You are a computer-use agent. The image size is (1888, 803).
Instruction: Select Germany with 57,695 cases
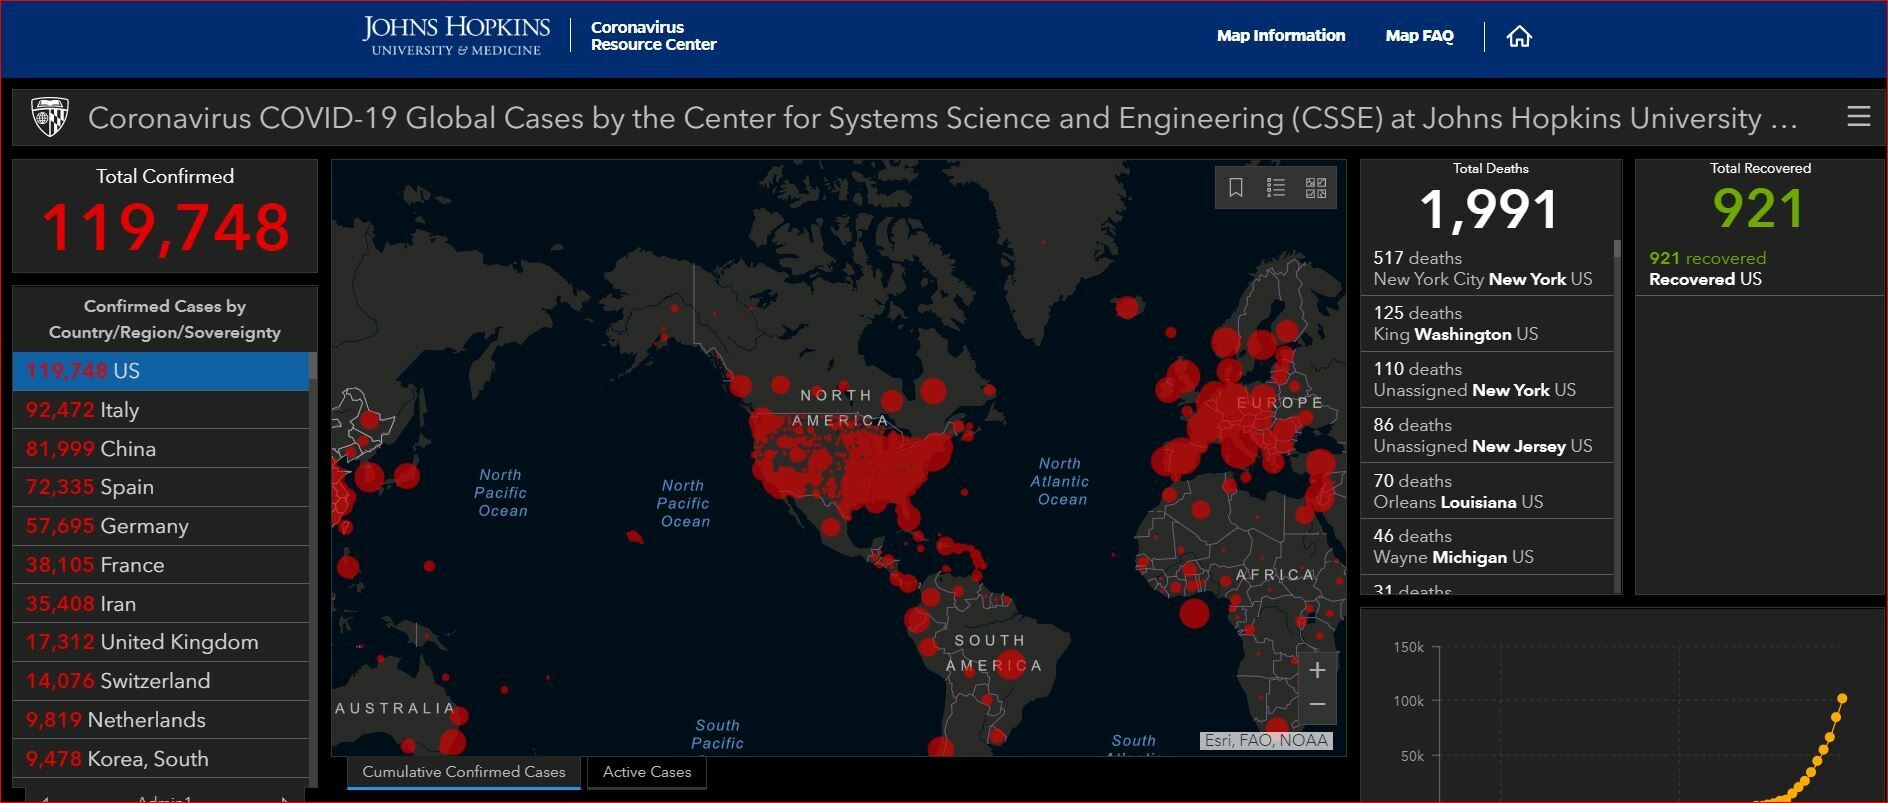(161, 526)
